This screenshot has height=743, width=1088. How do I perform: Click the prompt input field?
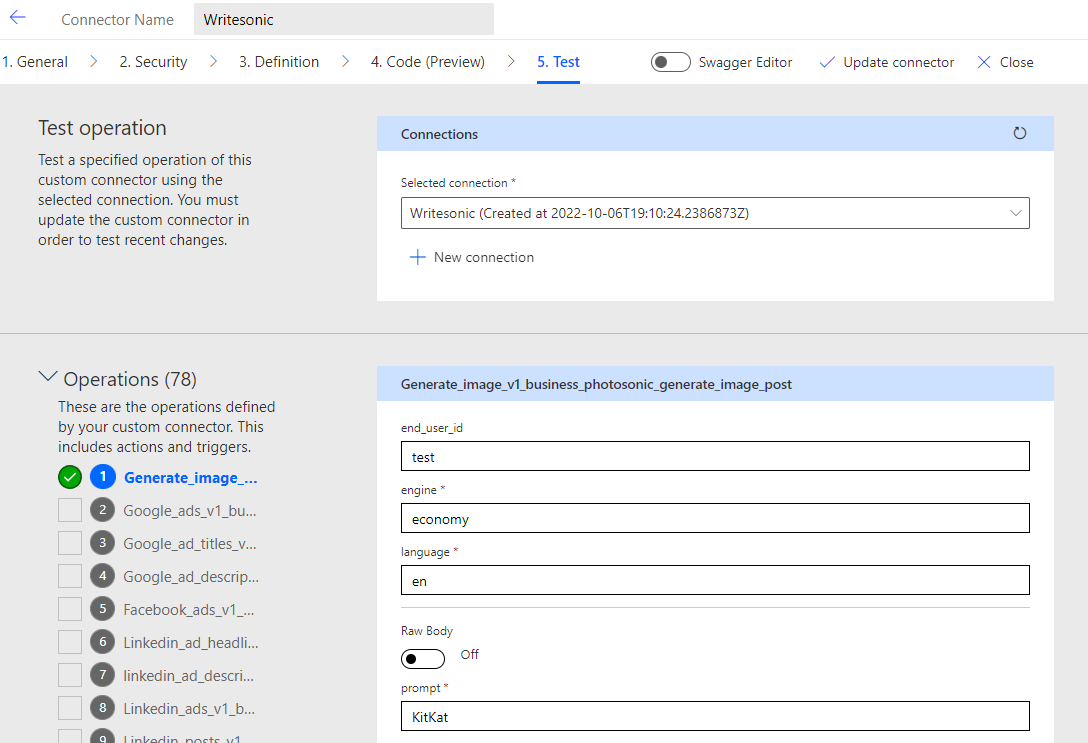(715, 716)
